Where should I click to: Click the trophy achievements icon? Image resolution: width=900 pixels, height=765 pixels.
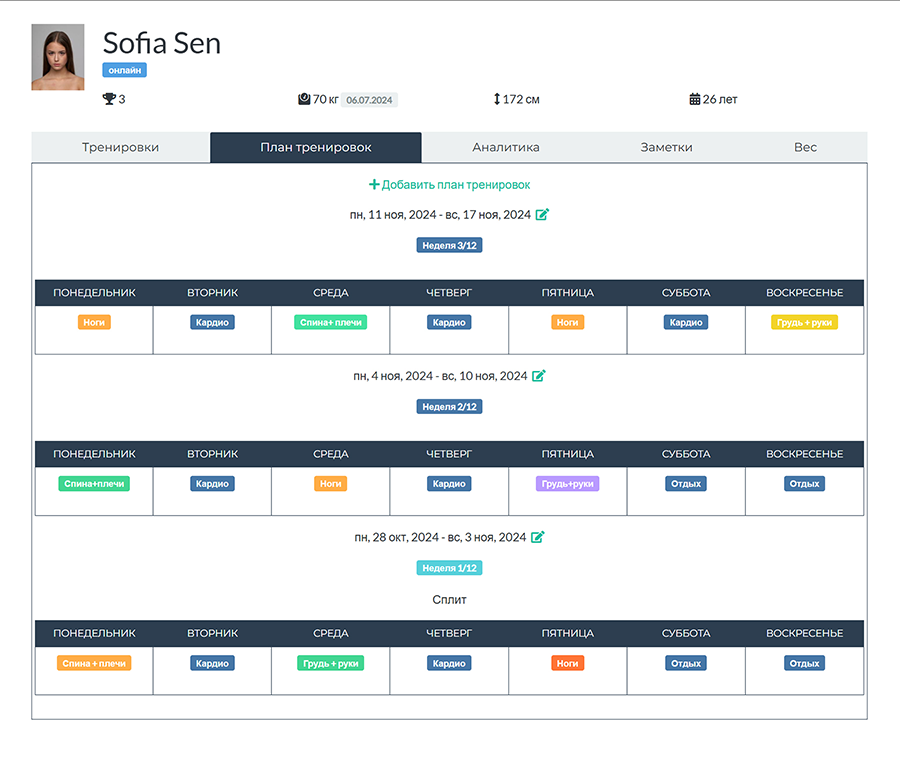[x=109, y=99]
